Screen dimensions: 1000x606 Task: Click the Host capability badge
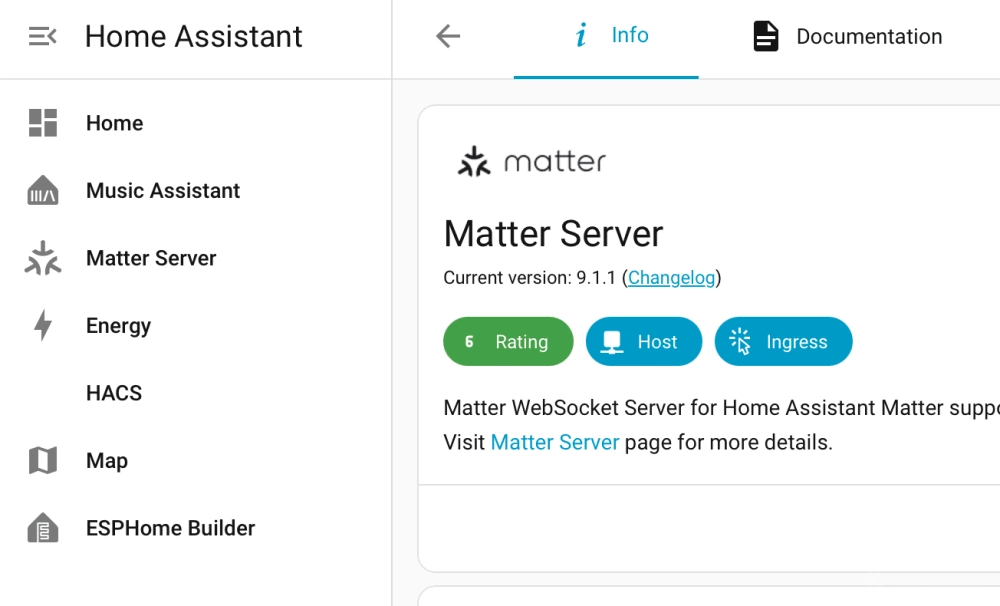coord(643,341)
